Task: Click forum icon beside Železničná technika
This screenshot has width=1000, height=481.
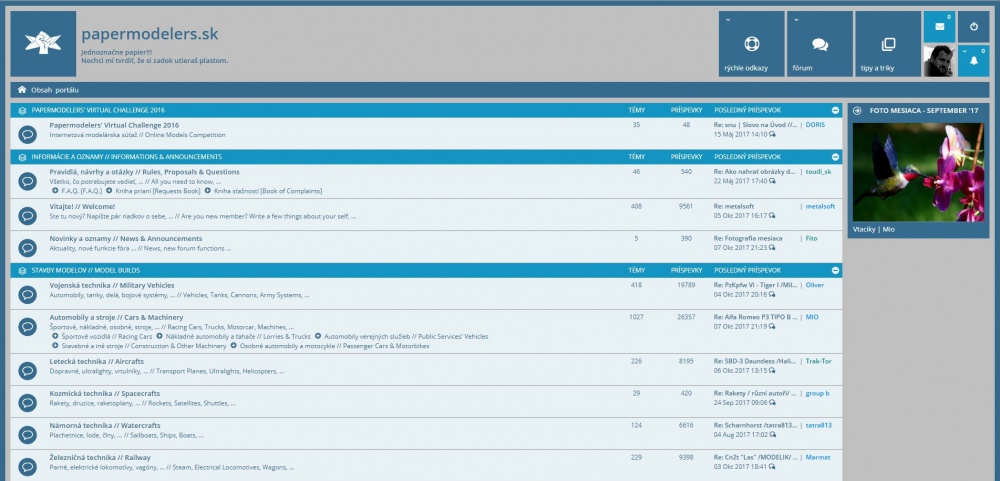Action: pos(27,466)
